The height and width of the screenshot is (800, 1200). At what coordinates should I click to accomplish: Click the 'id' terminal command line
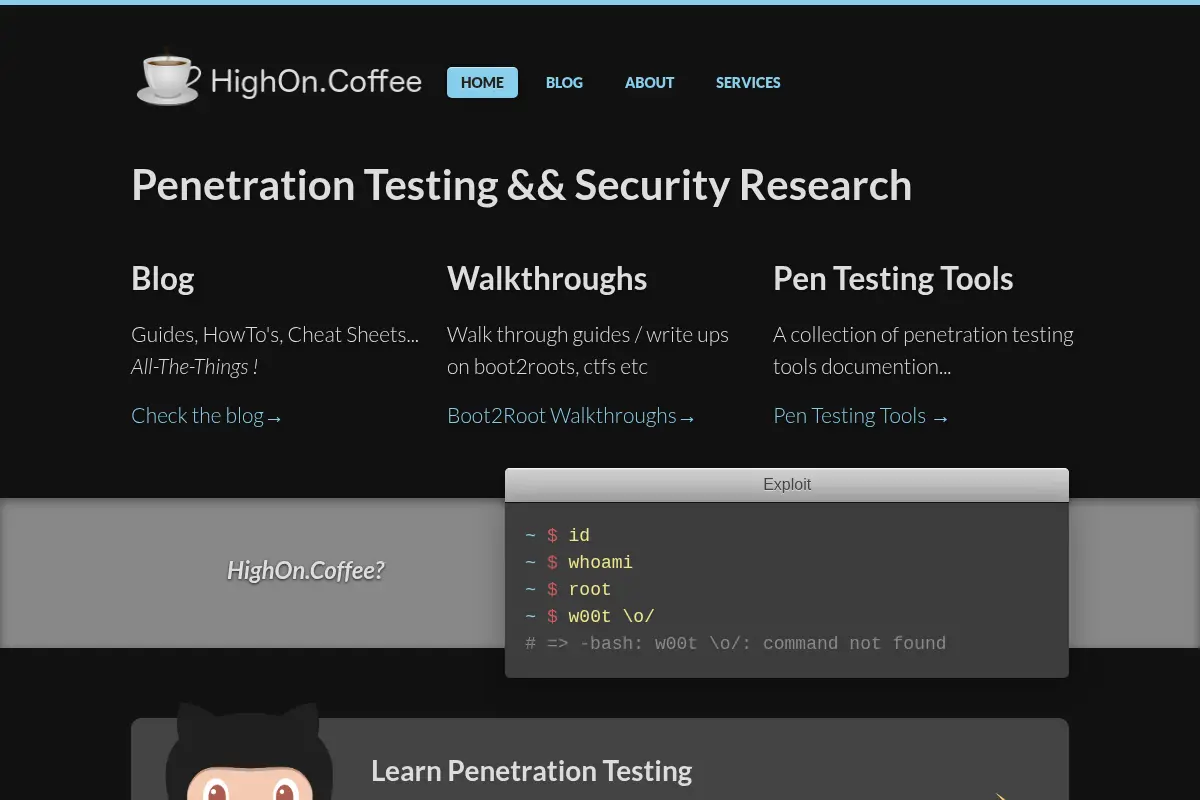(557, 535)
